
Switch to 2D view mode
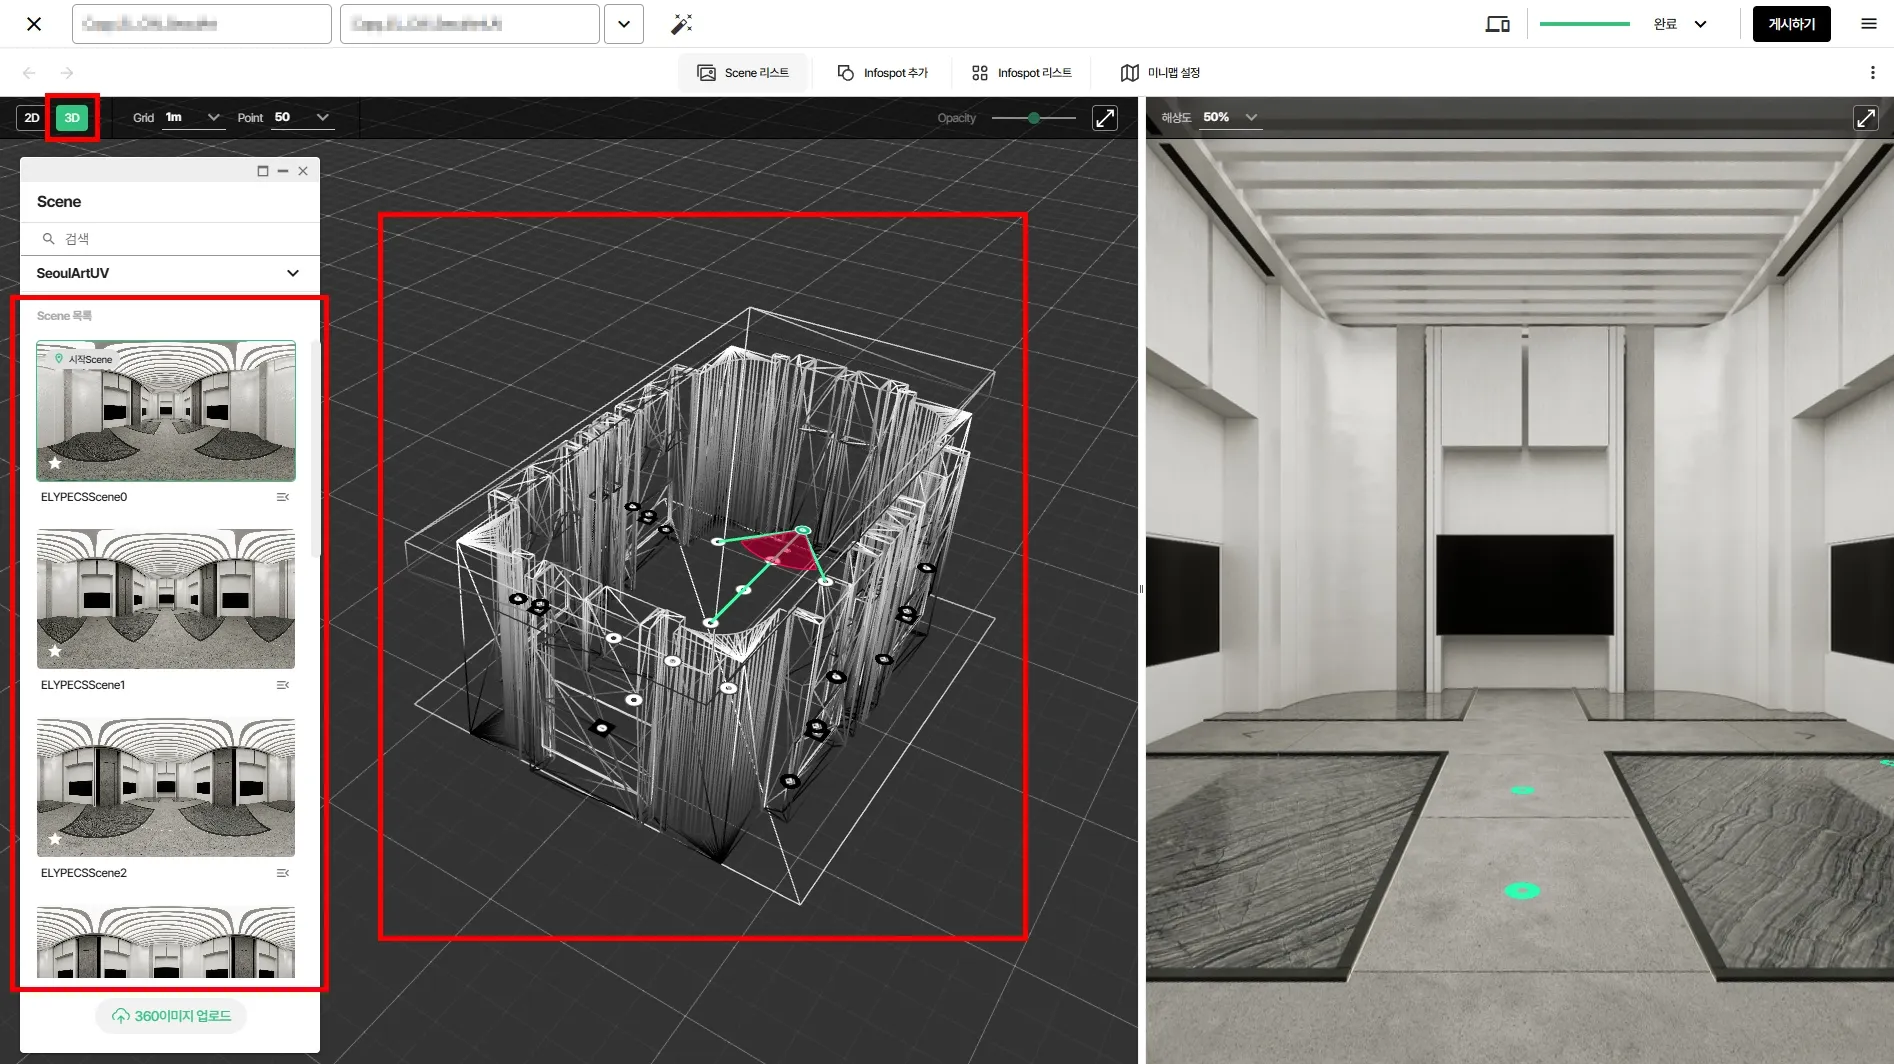32,118
